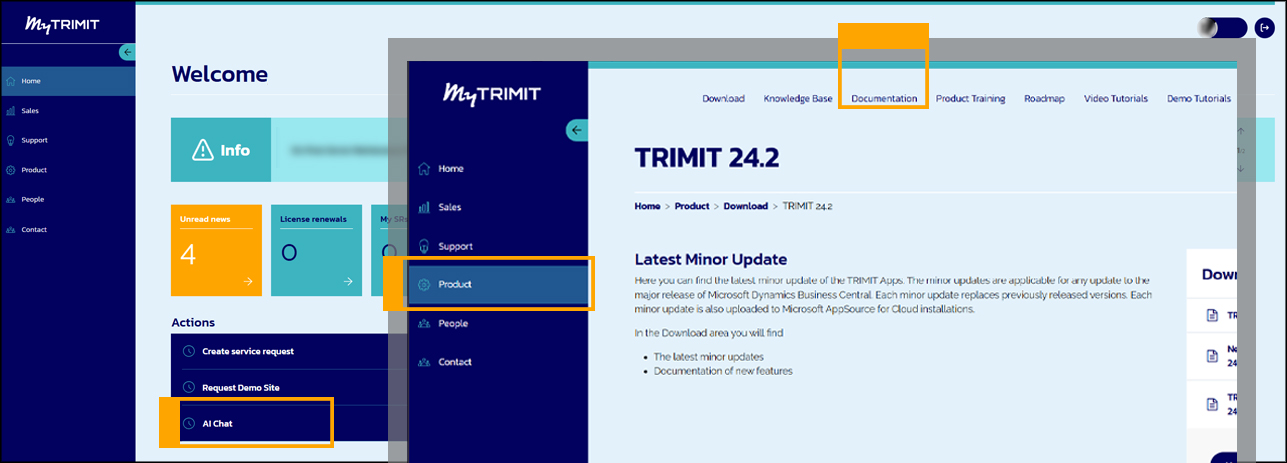The width and height of the screenshot is (1287, 463).
Task: Click the clock icon beside Create service request
Action: point(189,351)
